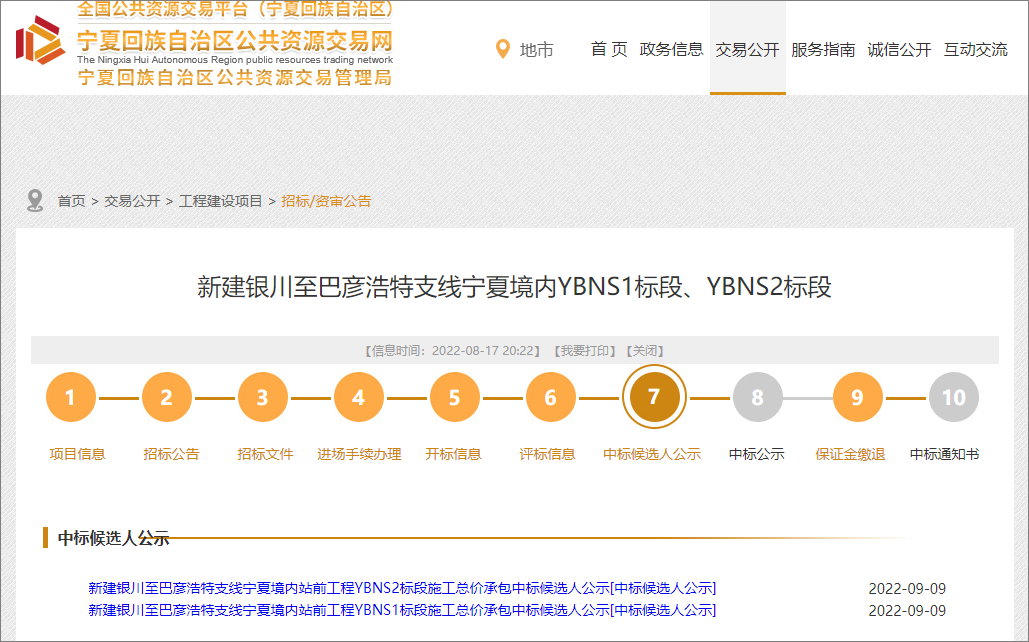The height and width of the screenshot is (642, 1029).
Task: Select step 6 circle 评标信息
Action: point(550,398)
